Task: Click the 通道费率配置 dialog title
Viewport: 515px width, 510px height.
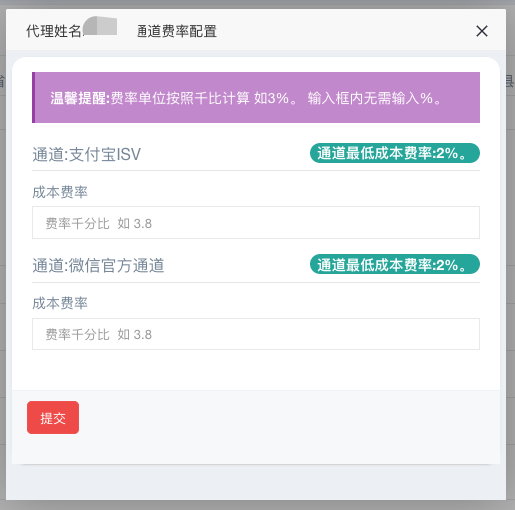Action: [x=177, y=31]
